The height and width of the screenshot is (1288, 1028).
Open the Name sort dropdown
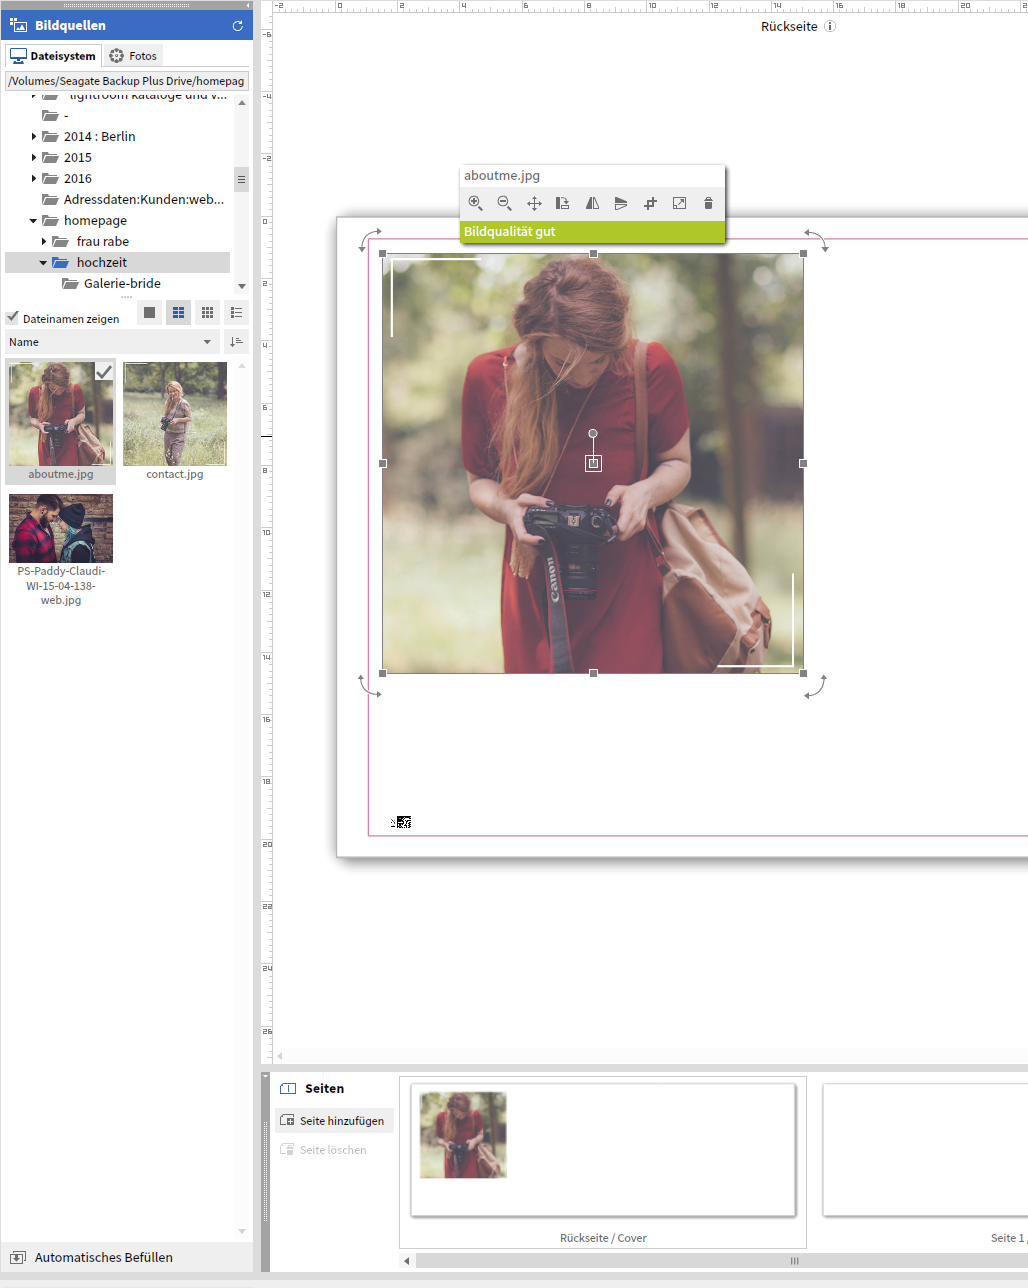pyautogui.click(x=111, y=342)
